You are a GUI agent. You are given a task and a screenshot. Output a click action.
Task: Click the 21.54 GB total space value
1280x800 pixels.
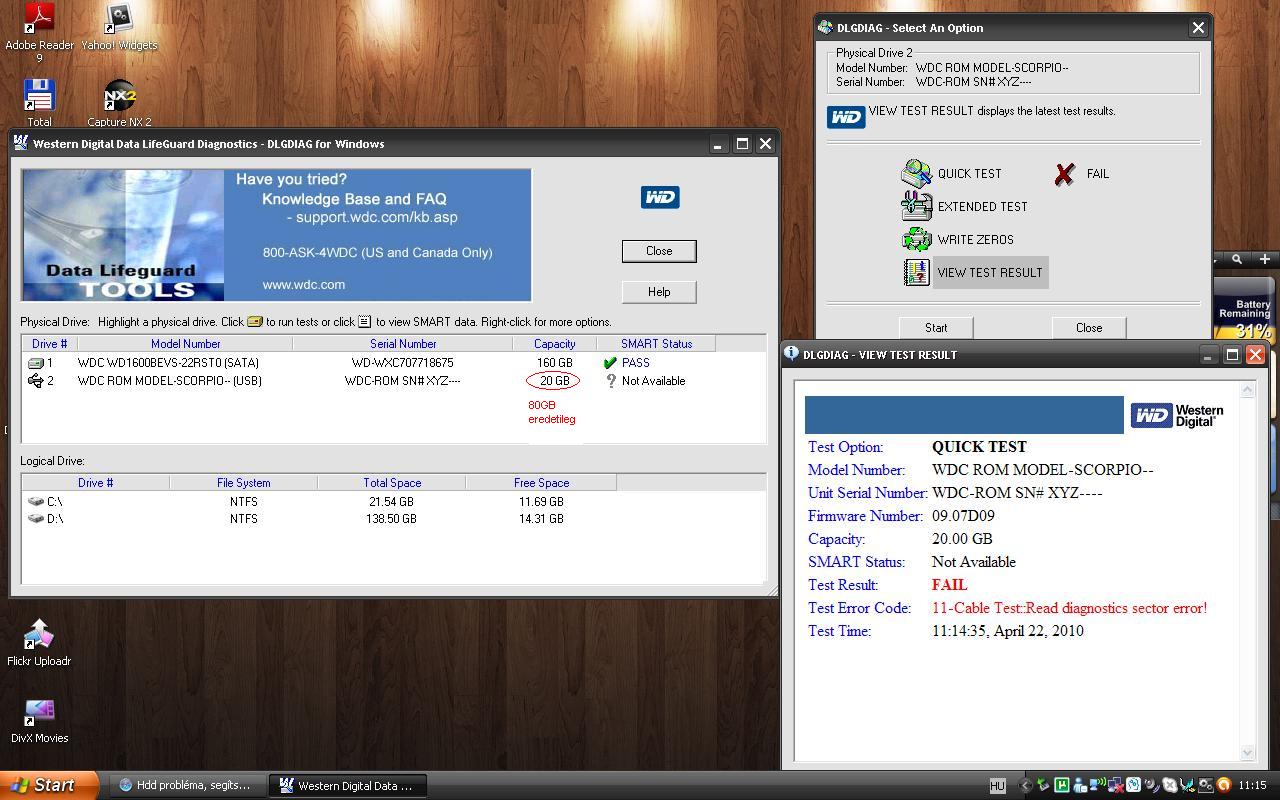pos(391,501)
